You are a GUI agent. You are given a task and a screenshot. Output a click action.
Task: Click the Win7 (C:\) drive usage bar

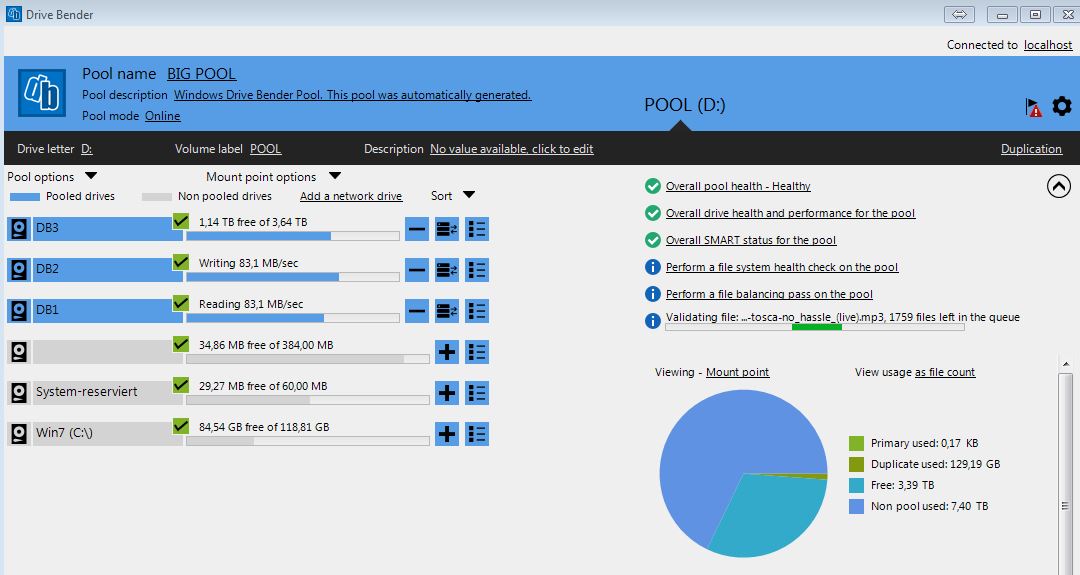[x=308, y=441]
